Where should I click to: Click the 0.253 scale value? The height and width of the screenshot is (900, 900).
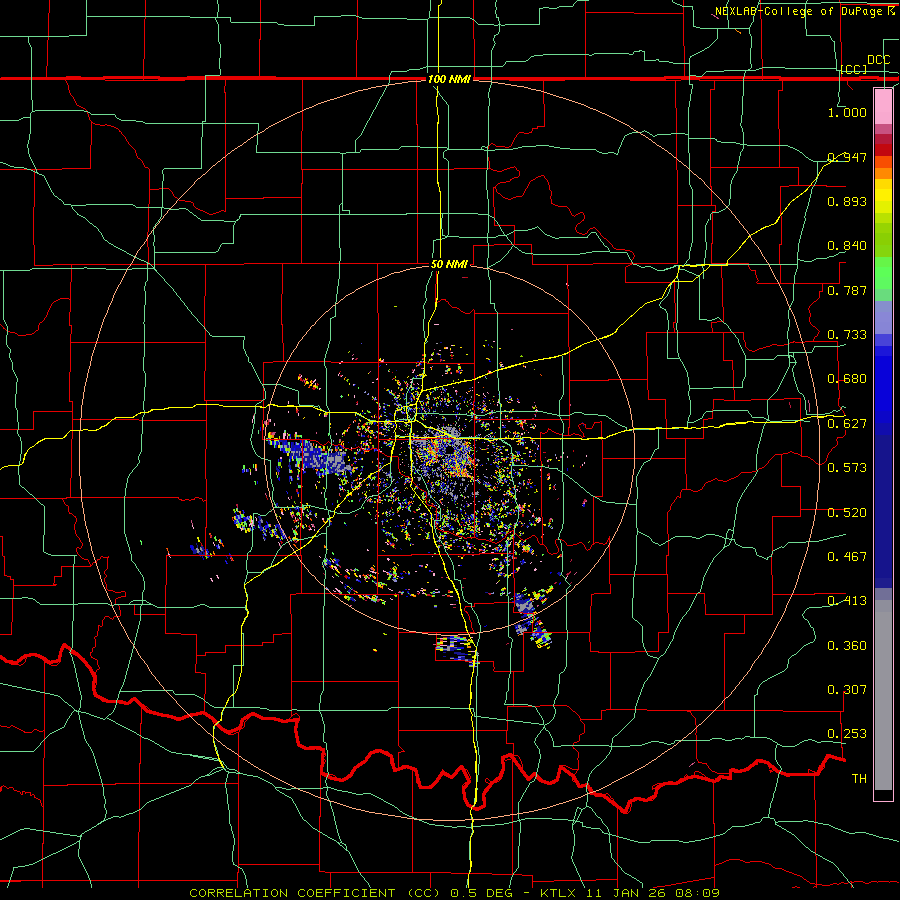point(847,734)
